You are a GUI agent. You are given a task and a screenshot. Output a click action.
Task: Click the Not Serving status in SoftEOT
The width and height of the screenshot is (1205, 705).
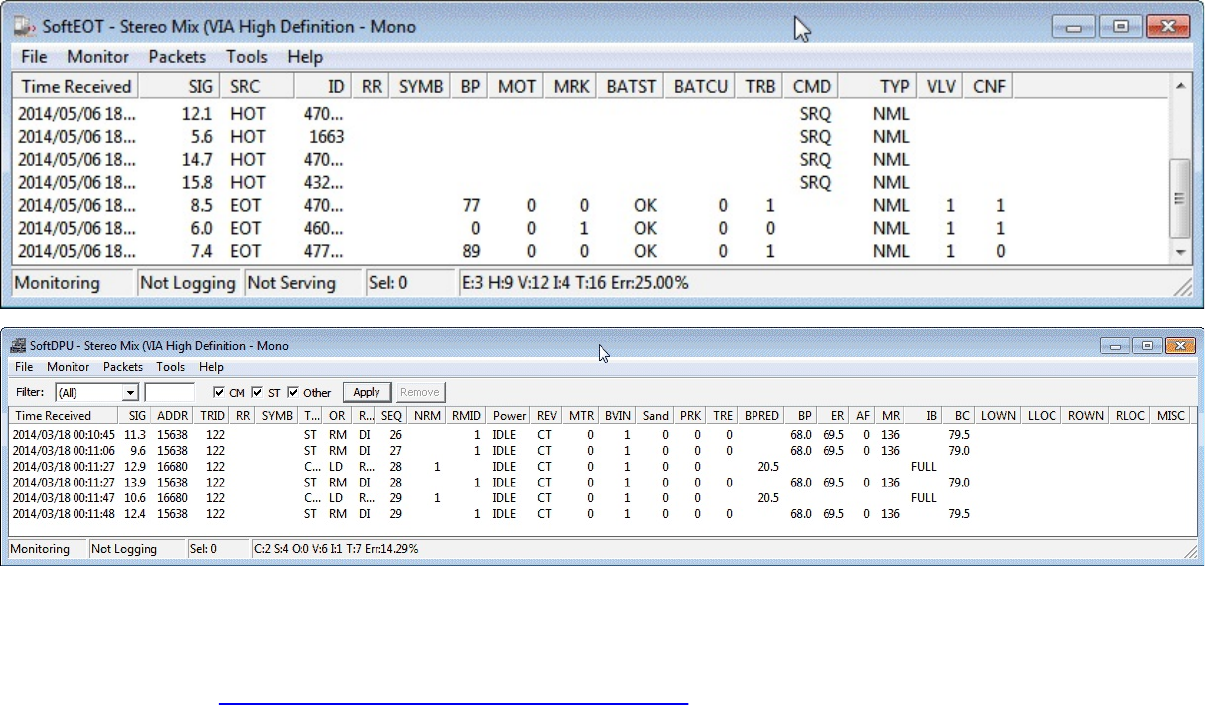(304, 283)
